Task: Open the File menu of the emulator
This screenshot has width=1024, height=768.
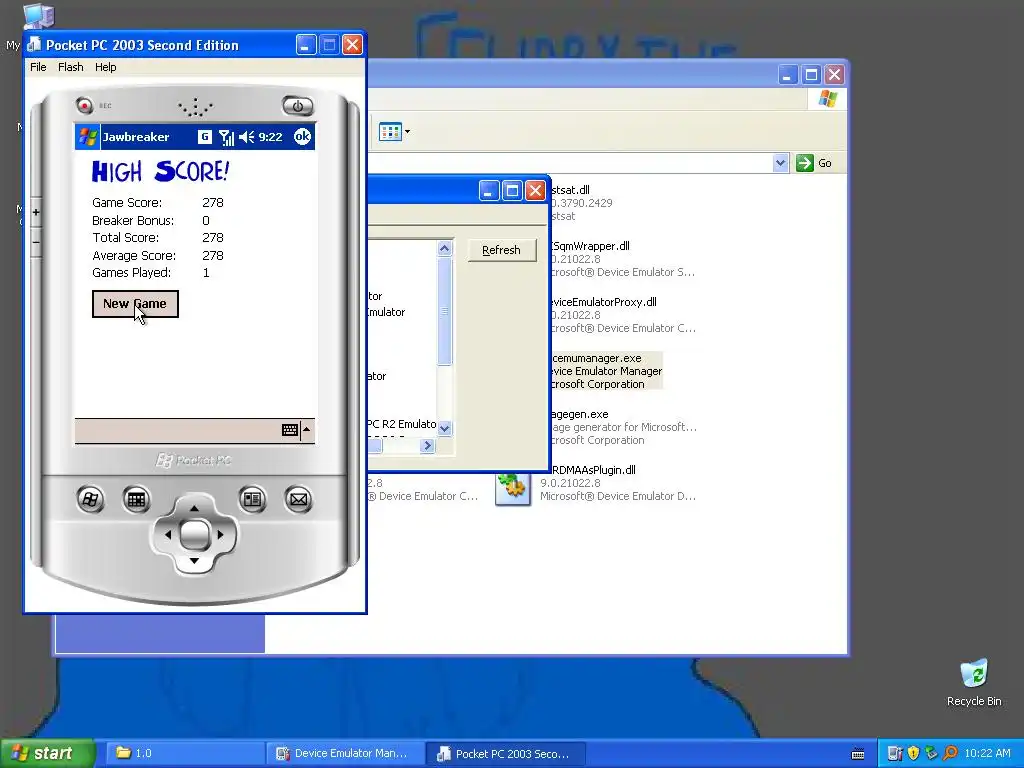Action: click(38, 67)
